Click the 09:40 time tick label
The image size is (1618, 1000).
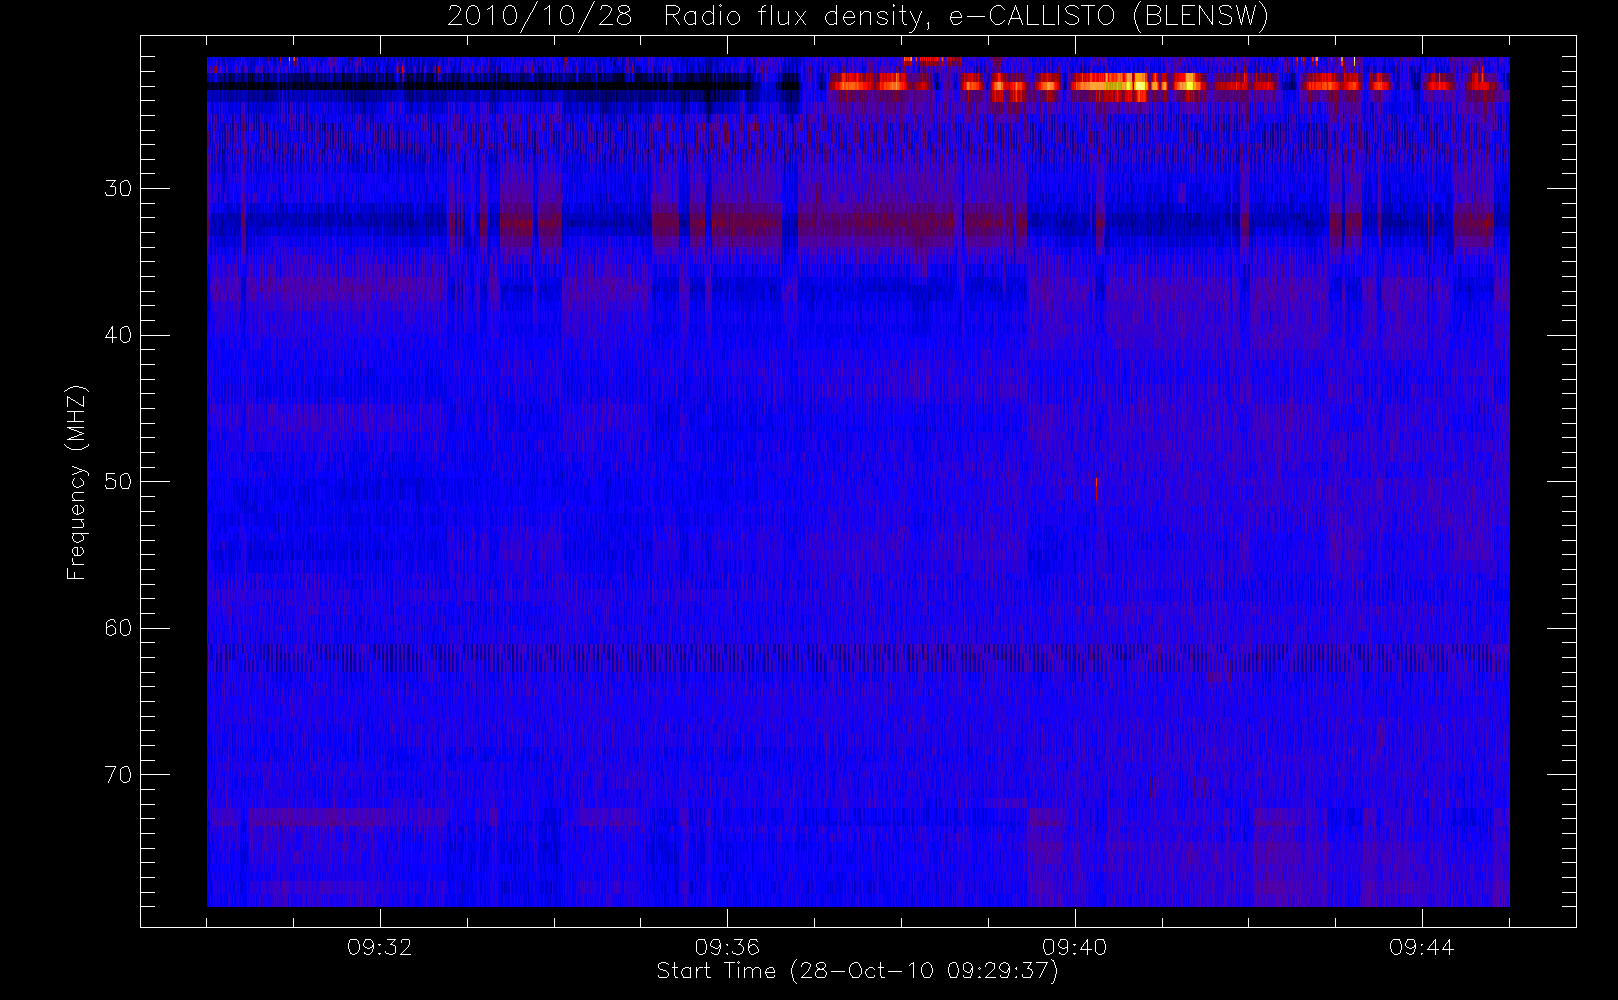[x=1074, y=947]
